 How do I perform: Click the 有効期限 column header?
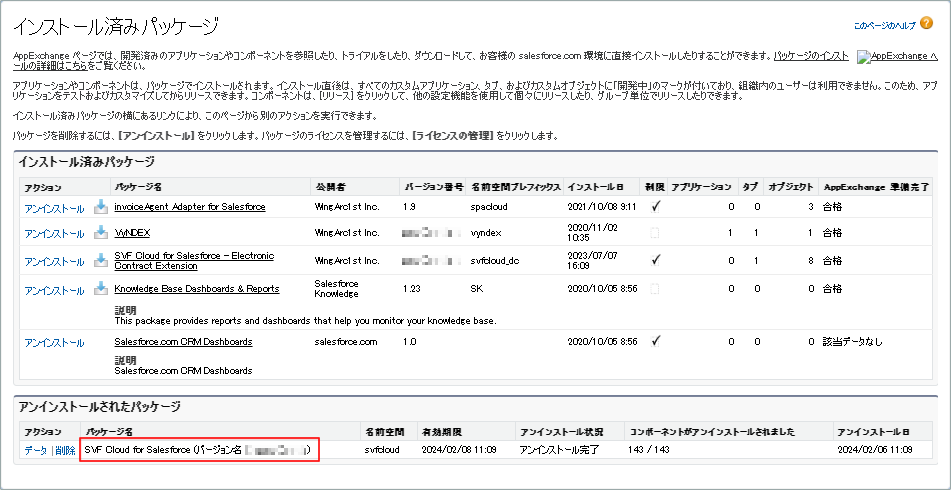pos(442,432)
